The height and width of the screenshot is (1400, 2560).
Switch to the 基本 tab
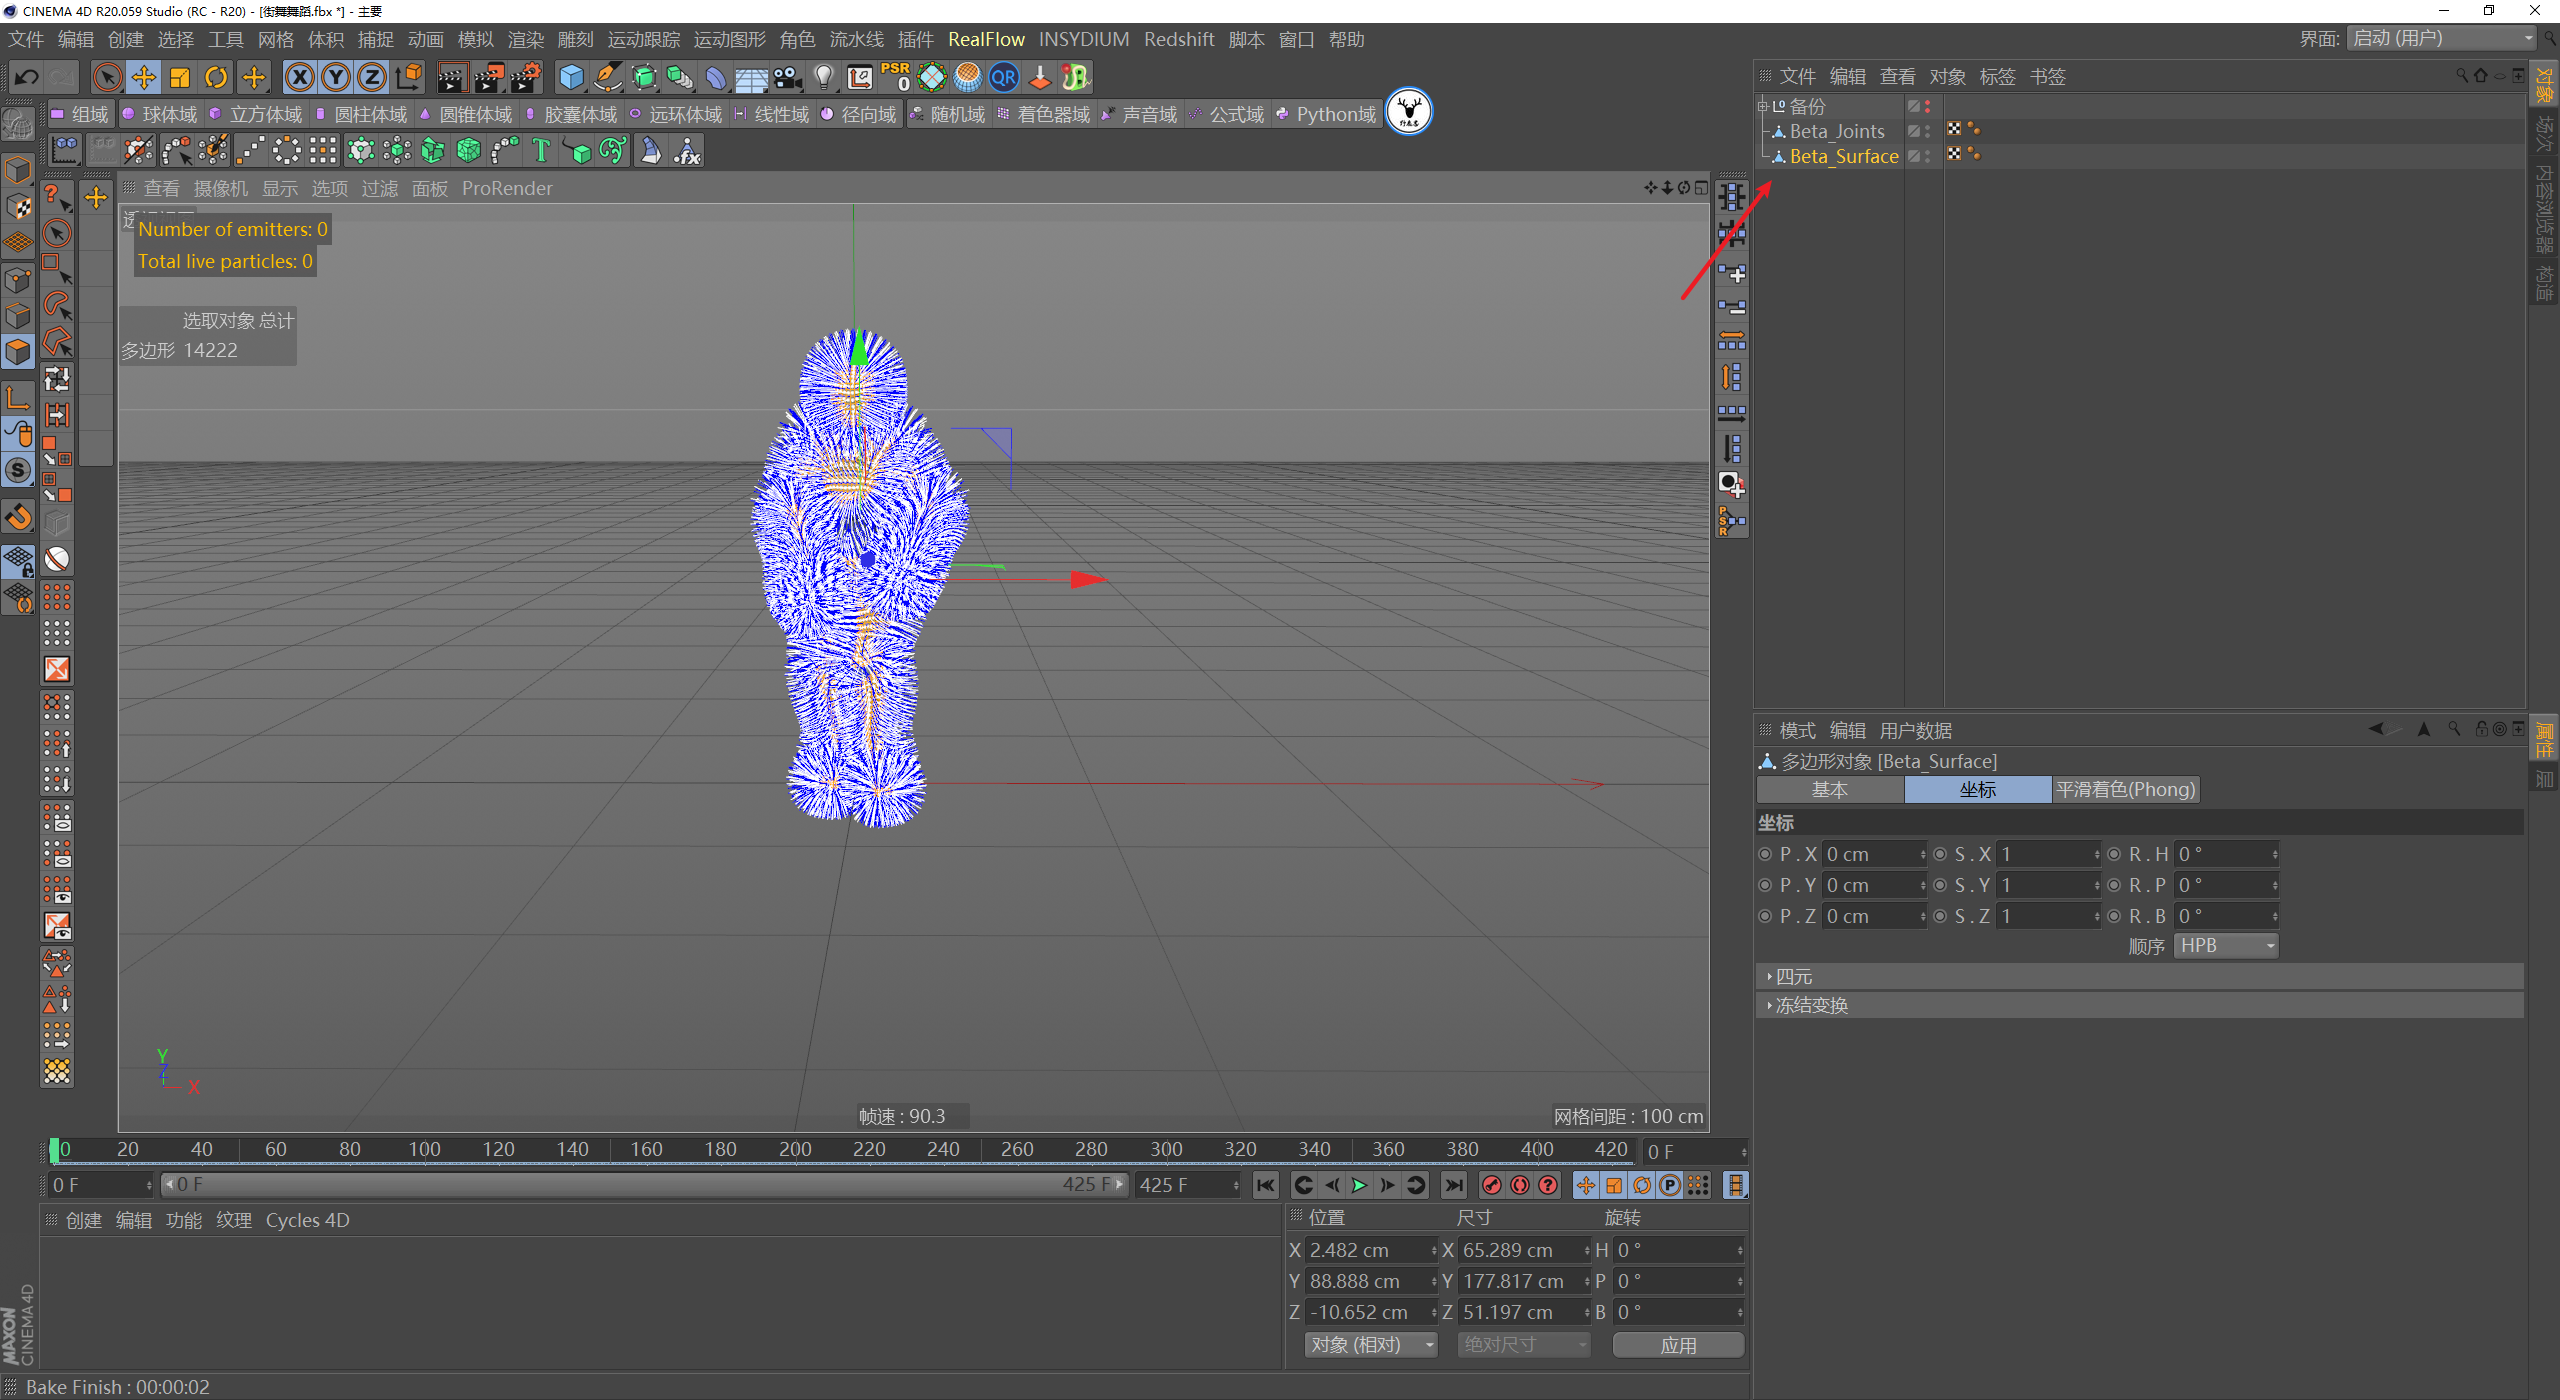click(1829, 790)
